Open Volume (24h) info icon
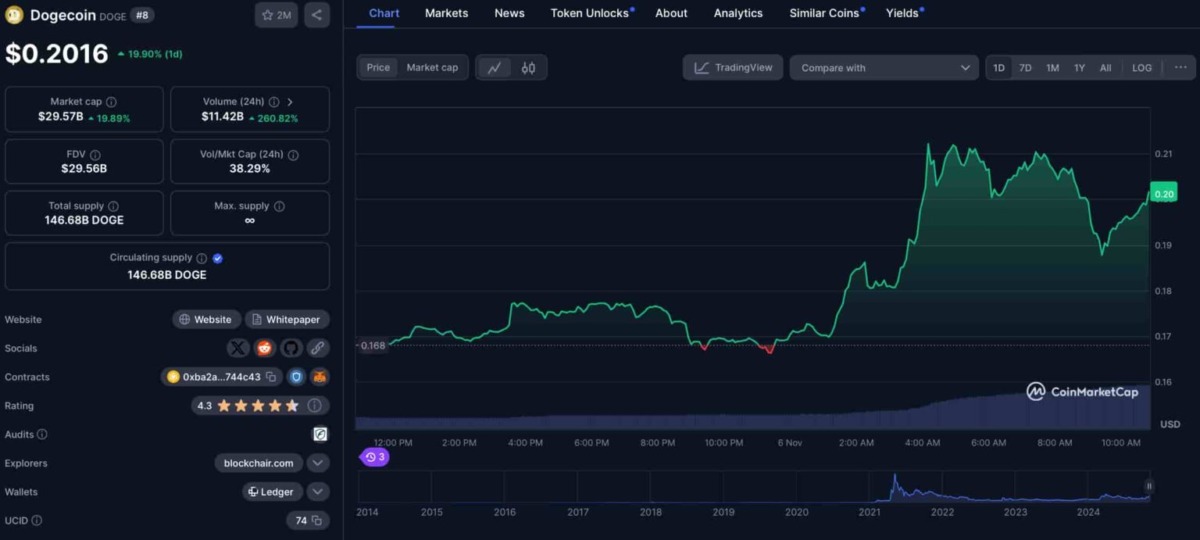This screenshot has height=540, width=1200. [276, 102]
